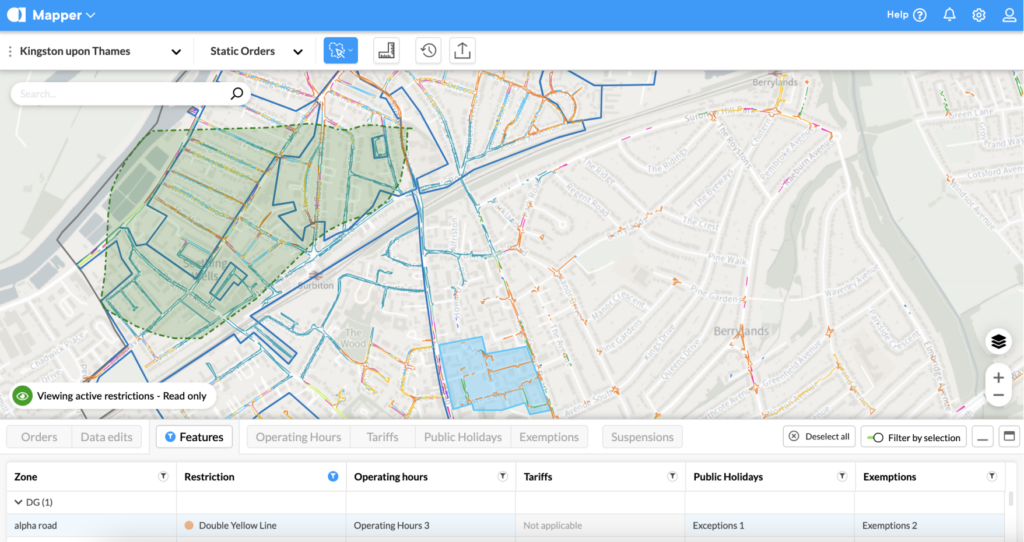The width and height of the screenshot is (1024, 542).
Task: Switch to Suspensions tab
Action: coord(642,437)
